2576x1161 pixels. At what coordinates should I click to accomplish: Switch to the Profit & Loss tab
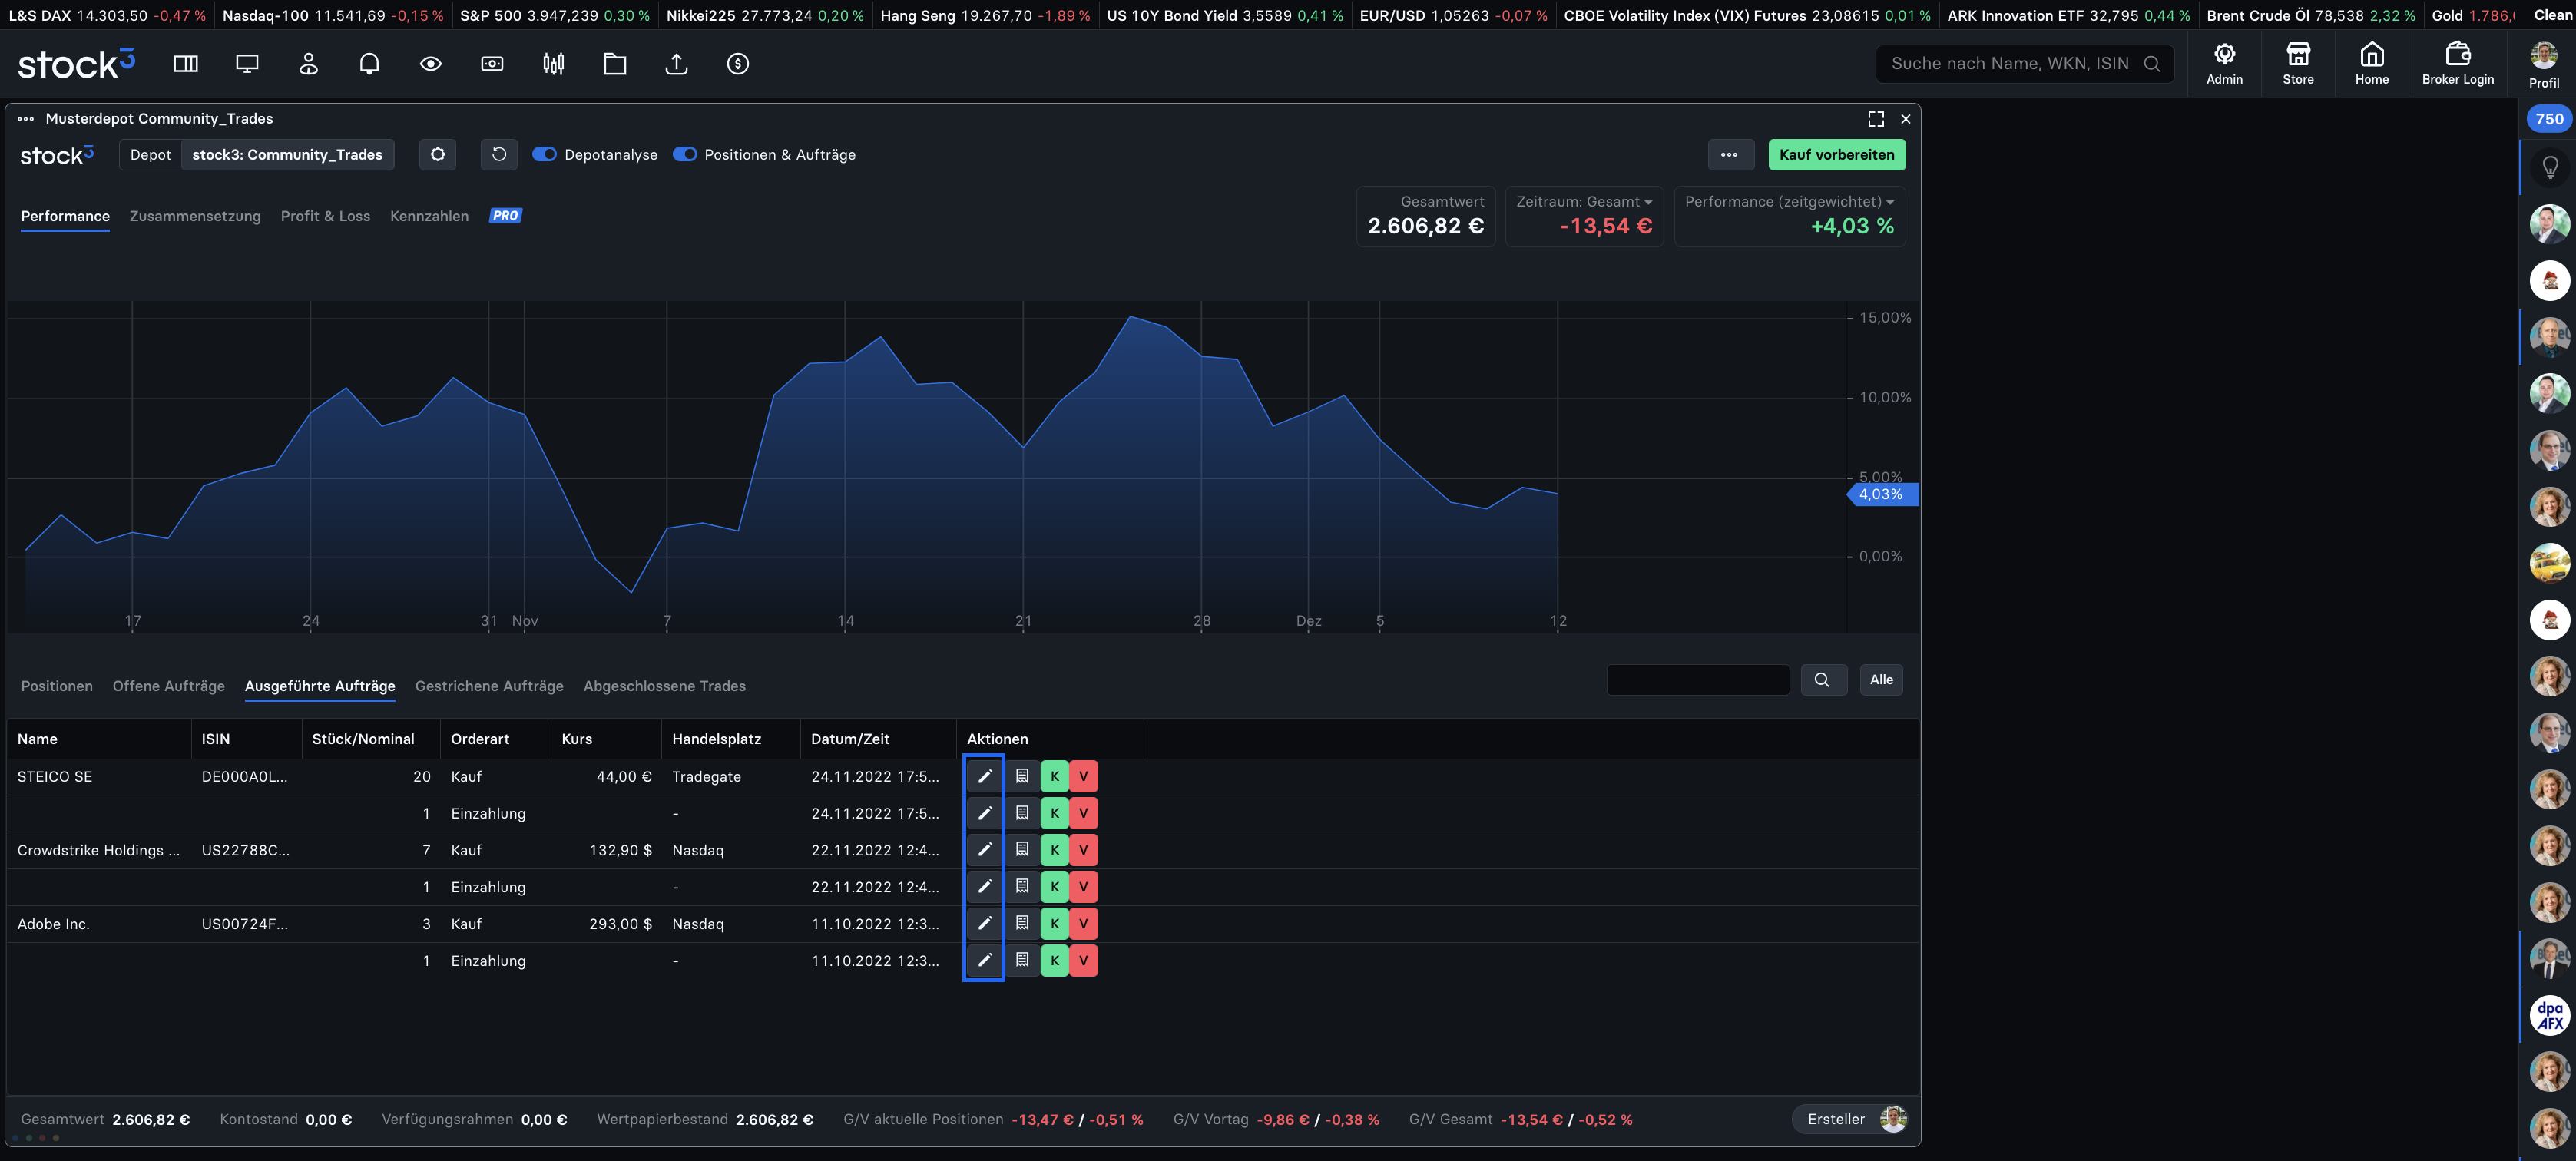click(325, 217)
